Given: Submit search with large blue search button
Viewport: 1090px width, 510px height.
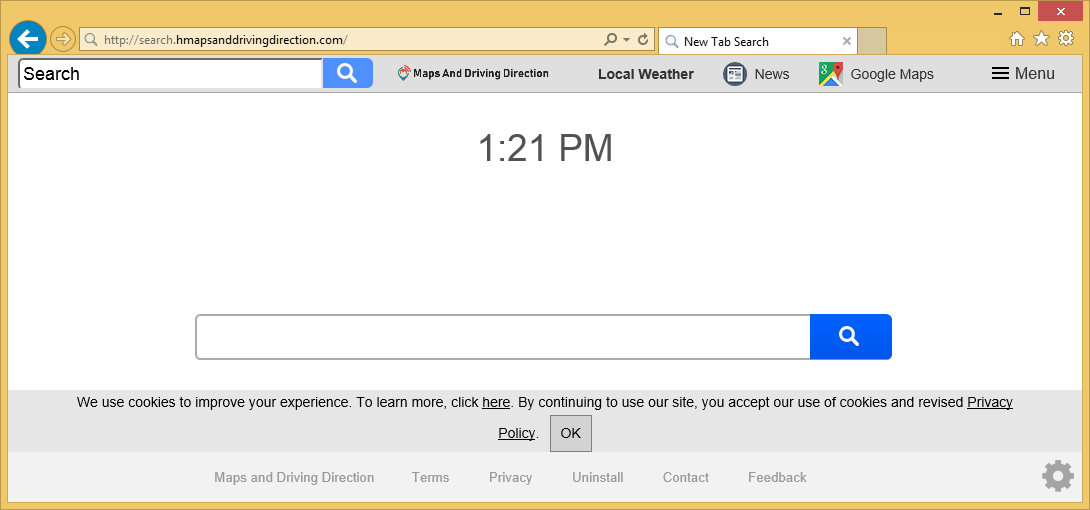Looking at the screenshot, I should 850,337.
